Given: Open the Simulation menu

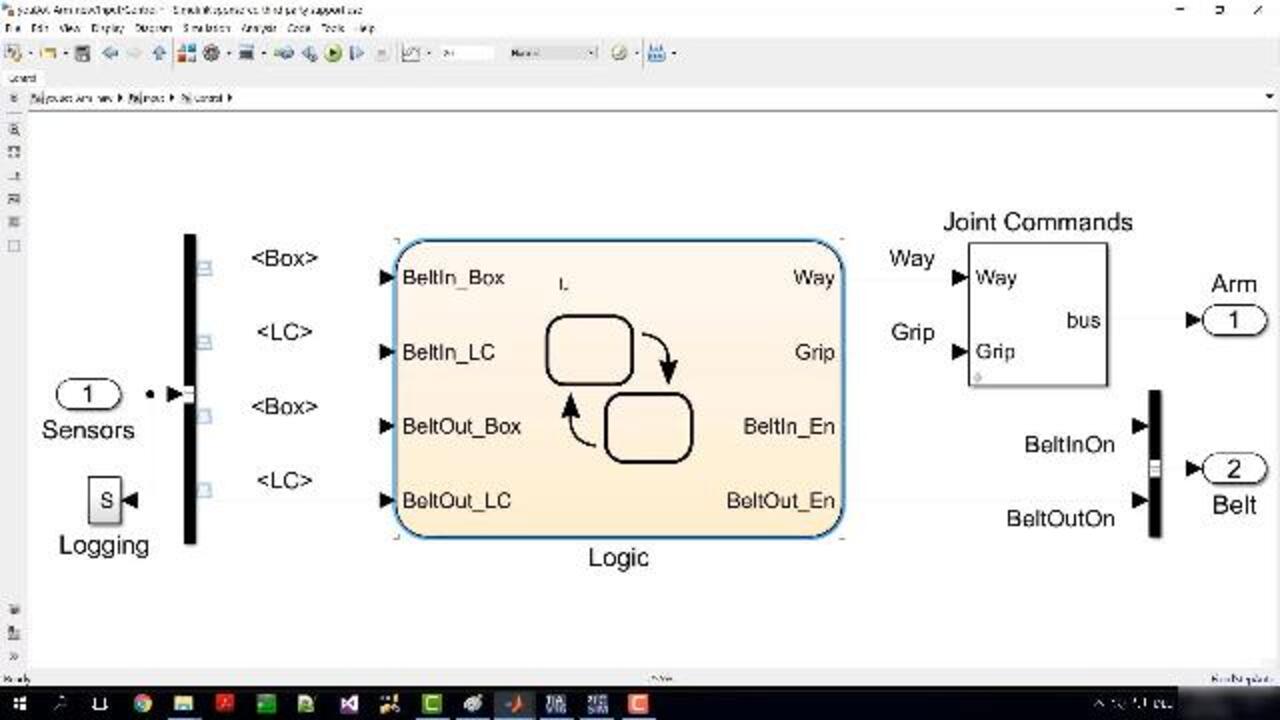Looking at the screenshot, I should click(205, 28).
